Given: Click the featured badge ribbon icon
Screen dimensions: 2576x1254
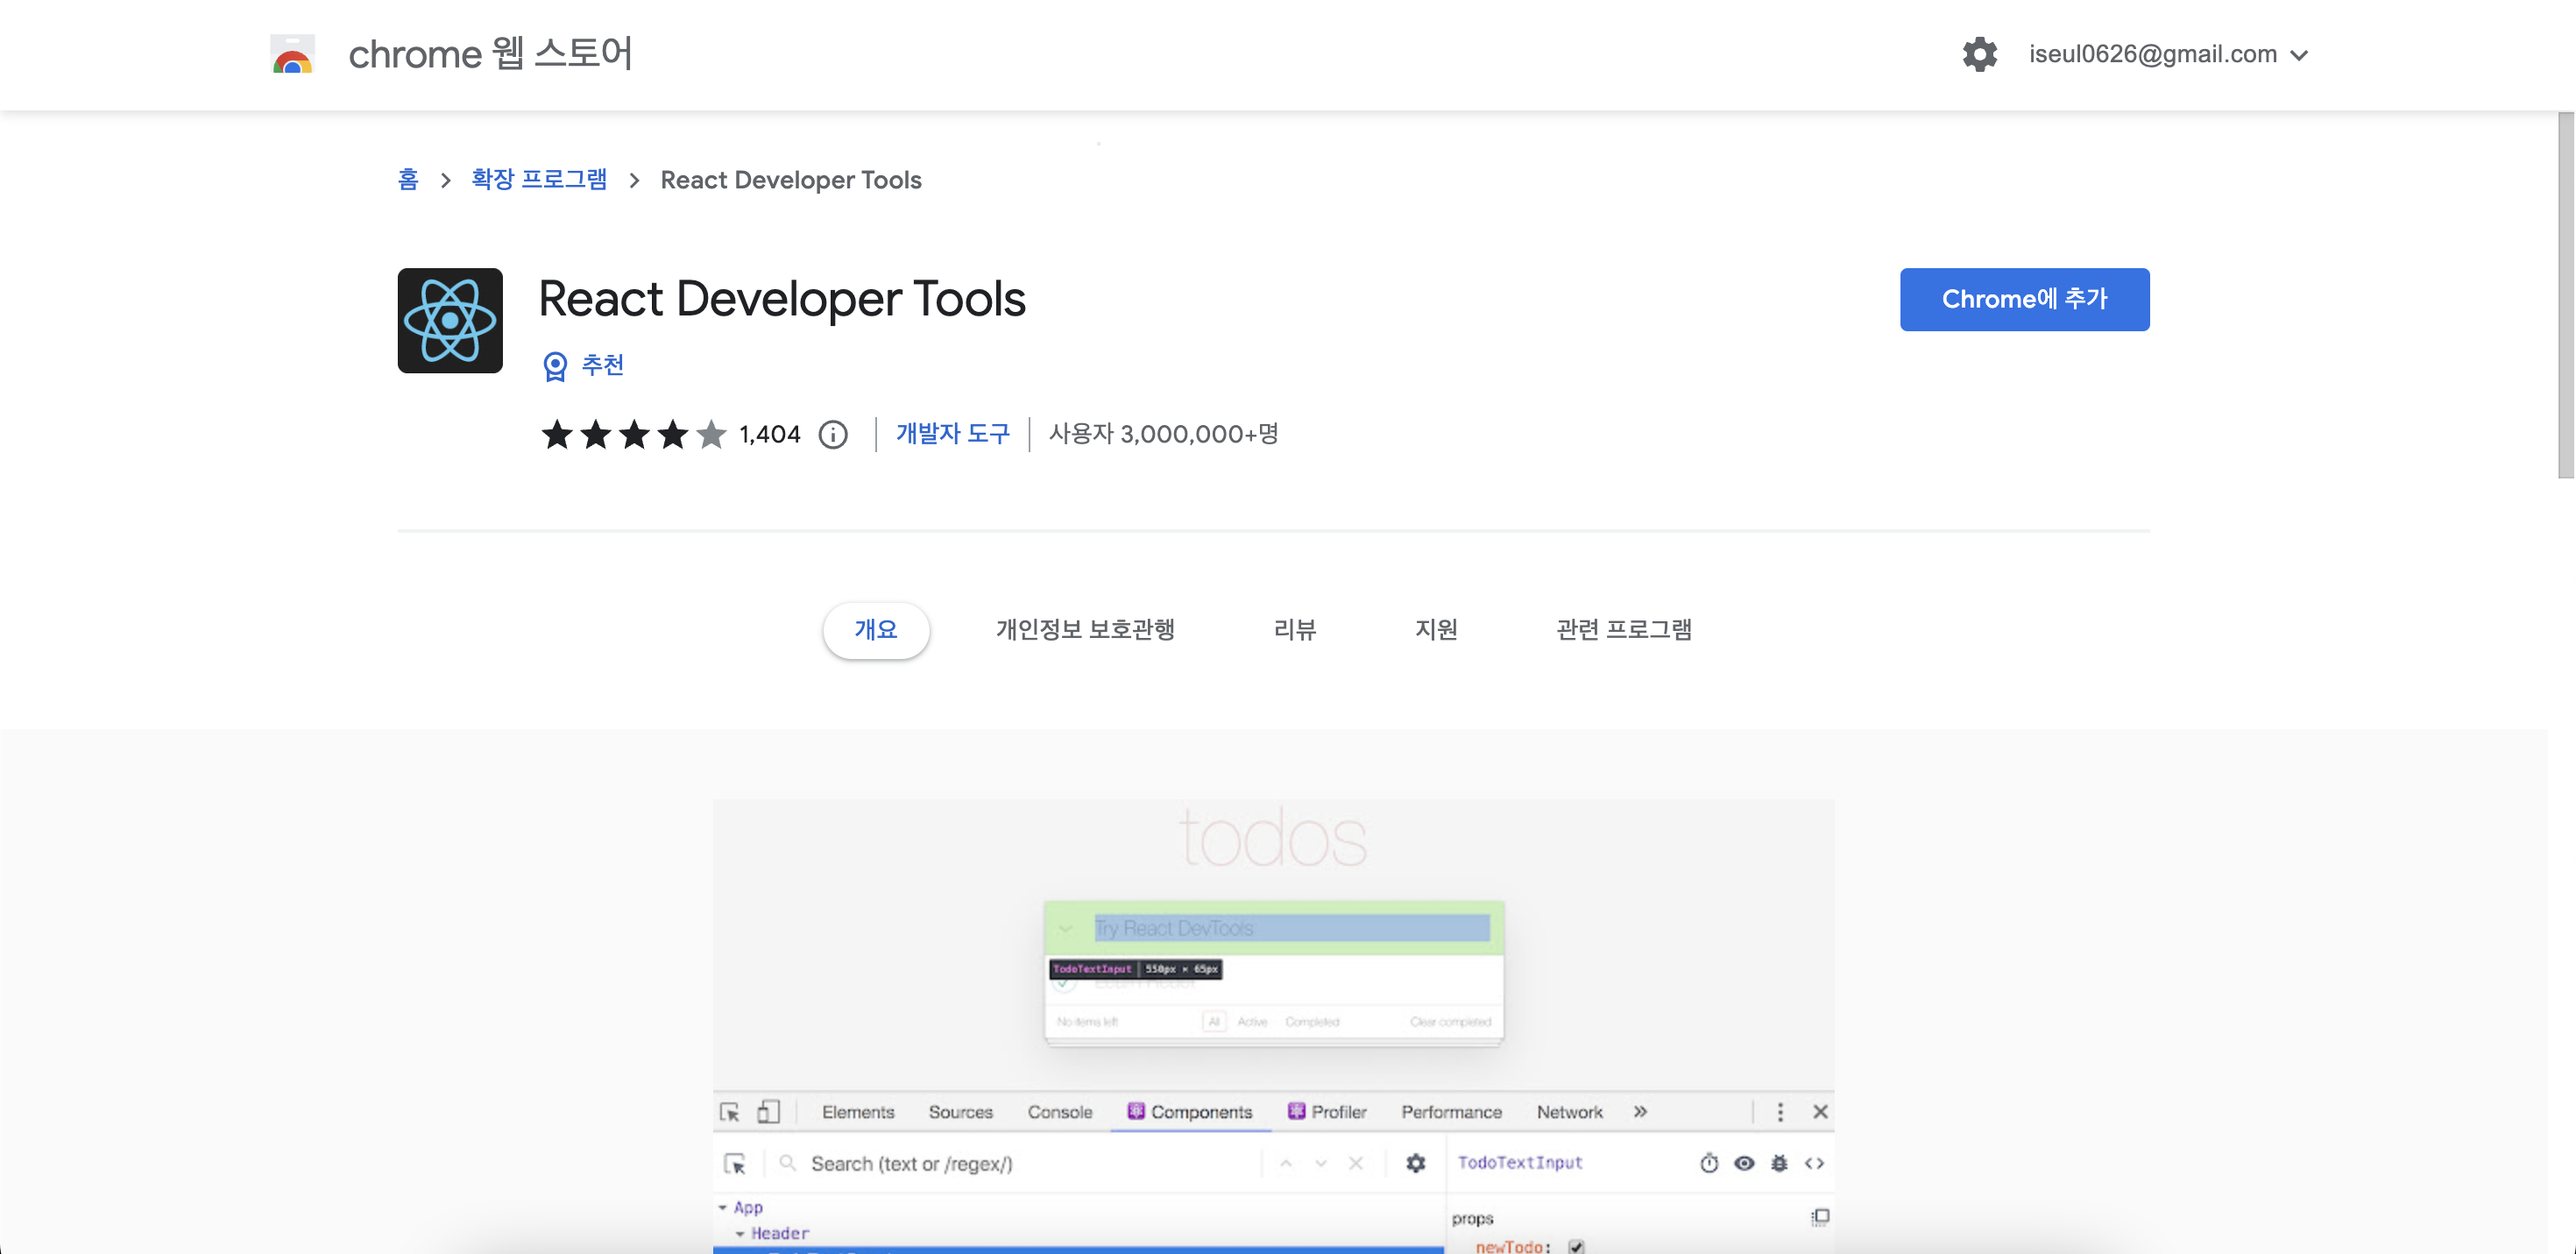Looking at the screenshot, I should [x=555, y=366].
